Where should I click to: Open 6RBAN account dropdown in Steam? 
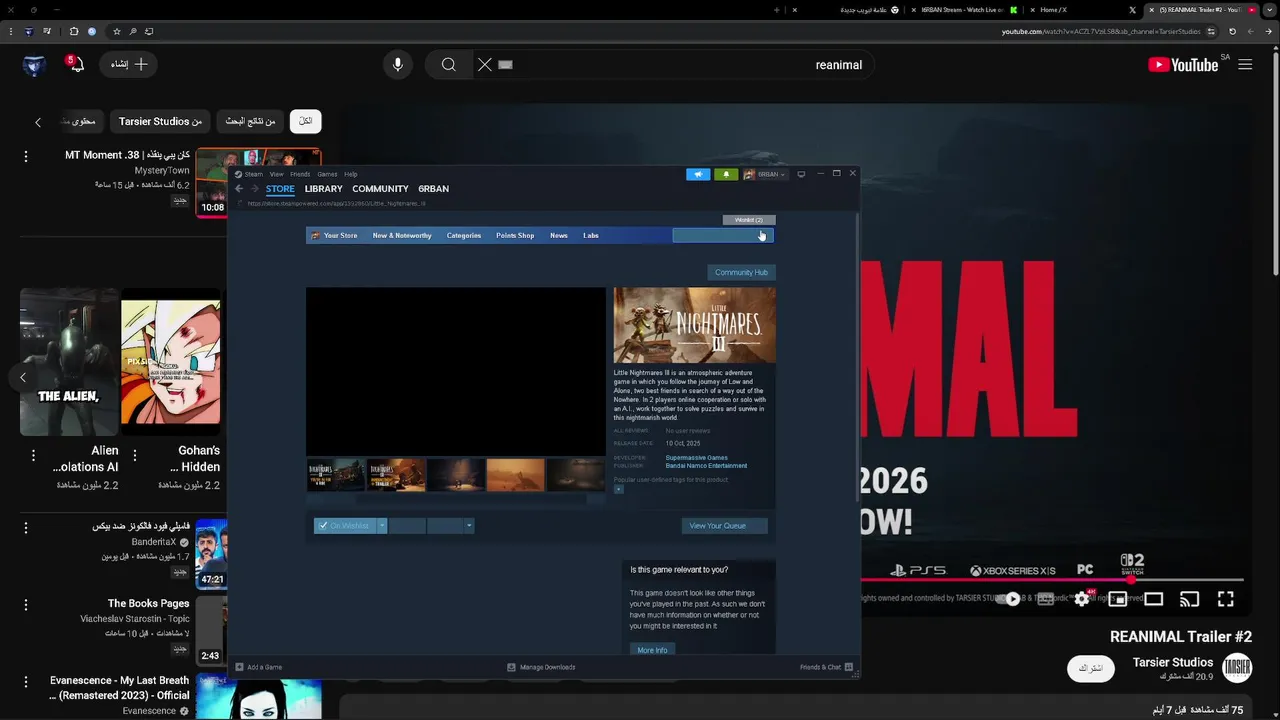pos(766,174)
